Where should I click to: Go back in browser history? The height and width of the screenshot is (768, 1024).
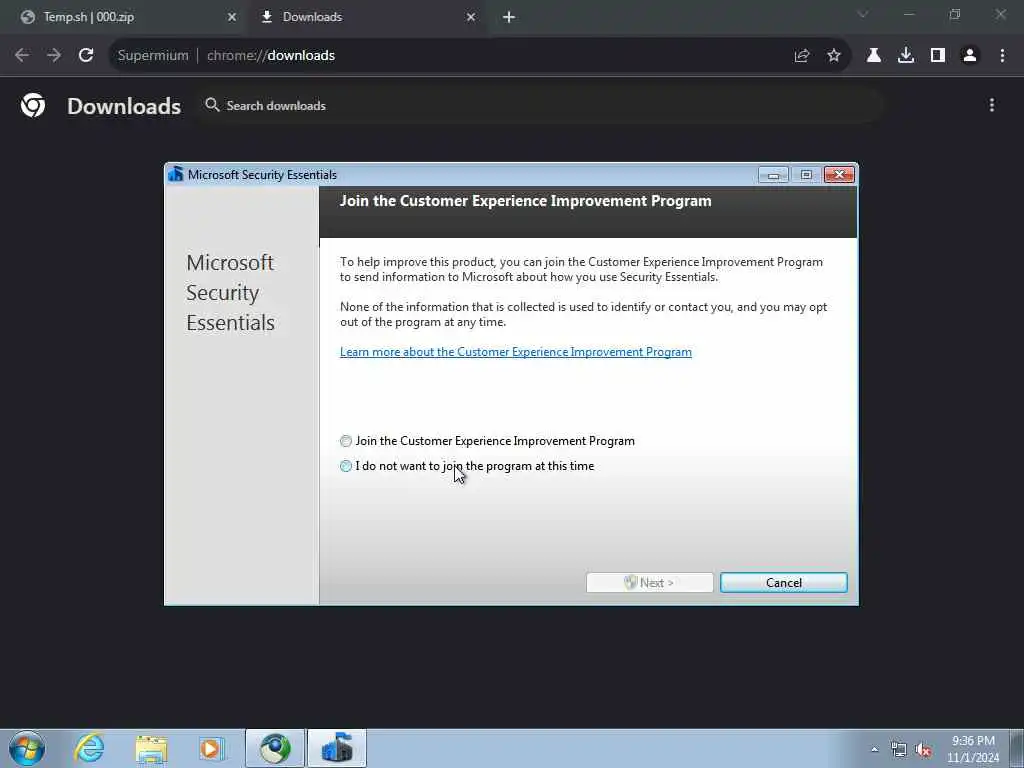[x=22, y=56]
